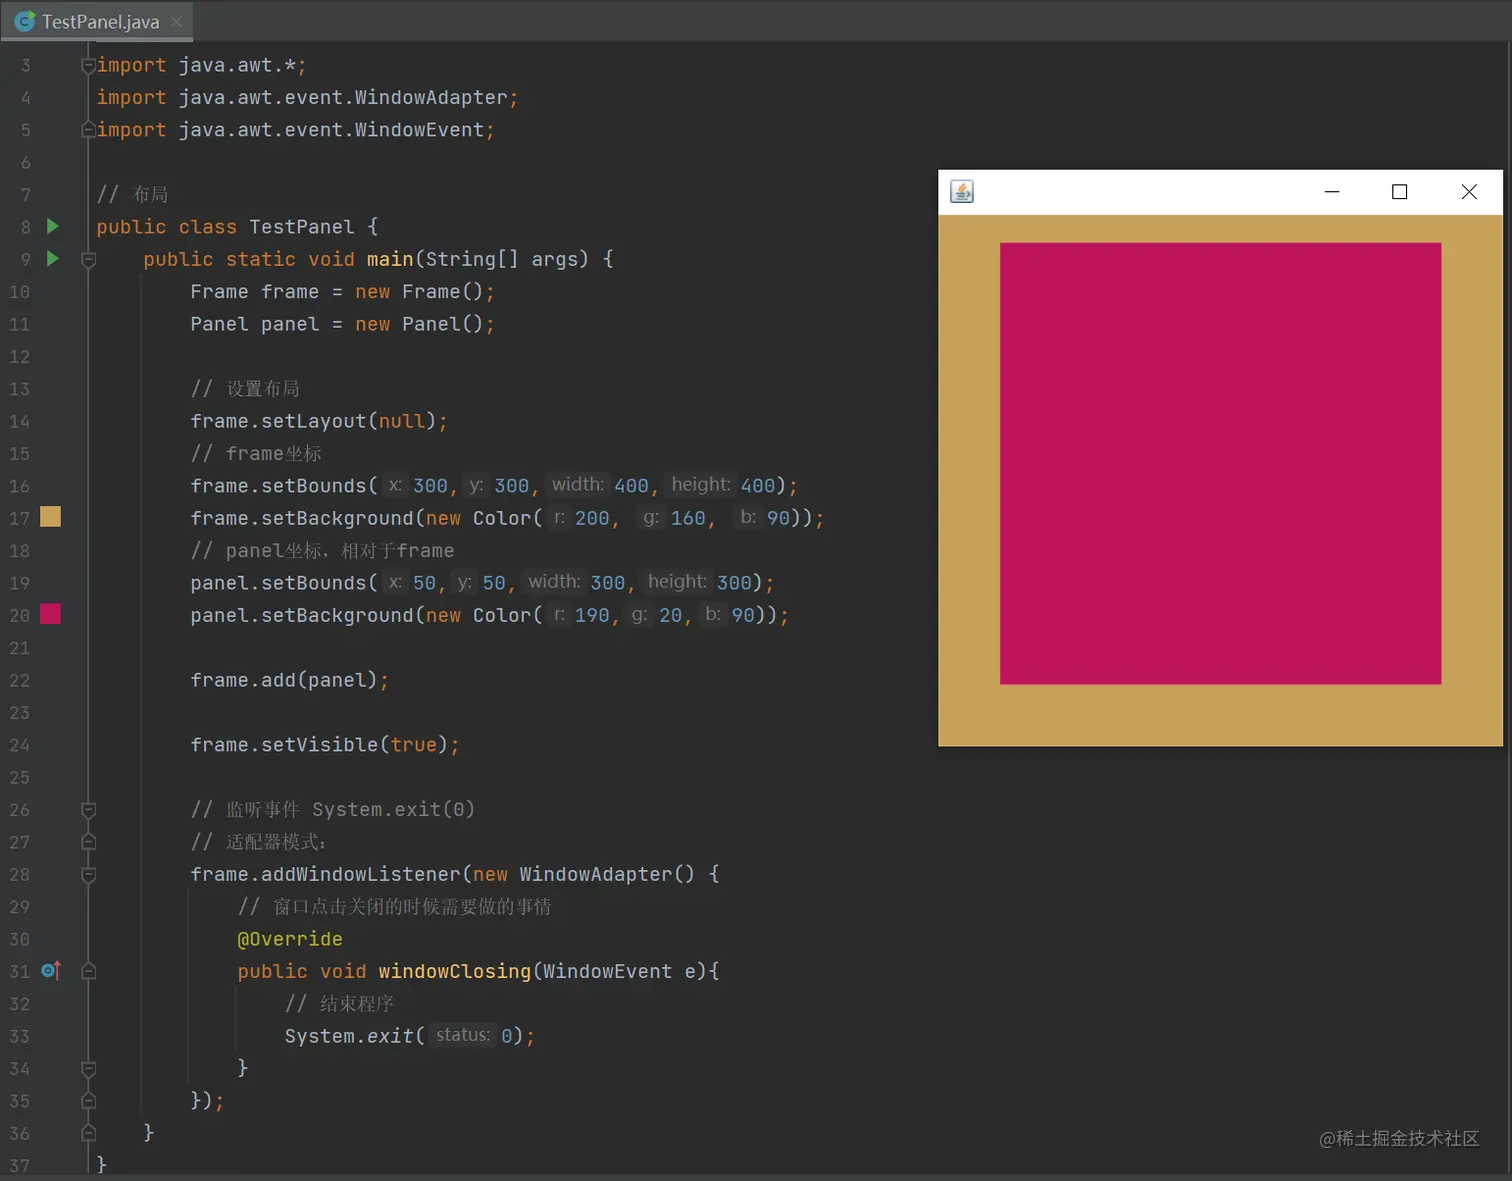
Task: Click the override gutter icon on line 31
Action: (51, 970)
